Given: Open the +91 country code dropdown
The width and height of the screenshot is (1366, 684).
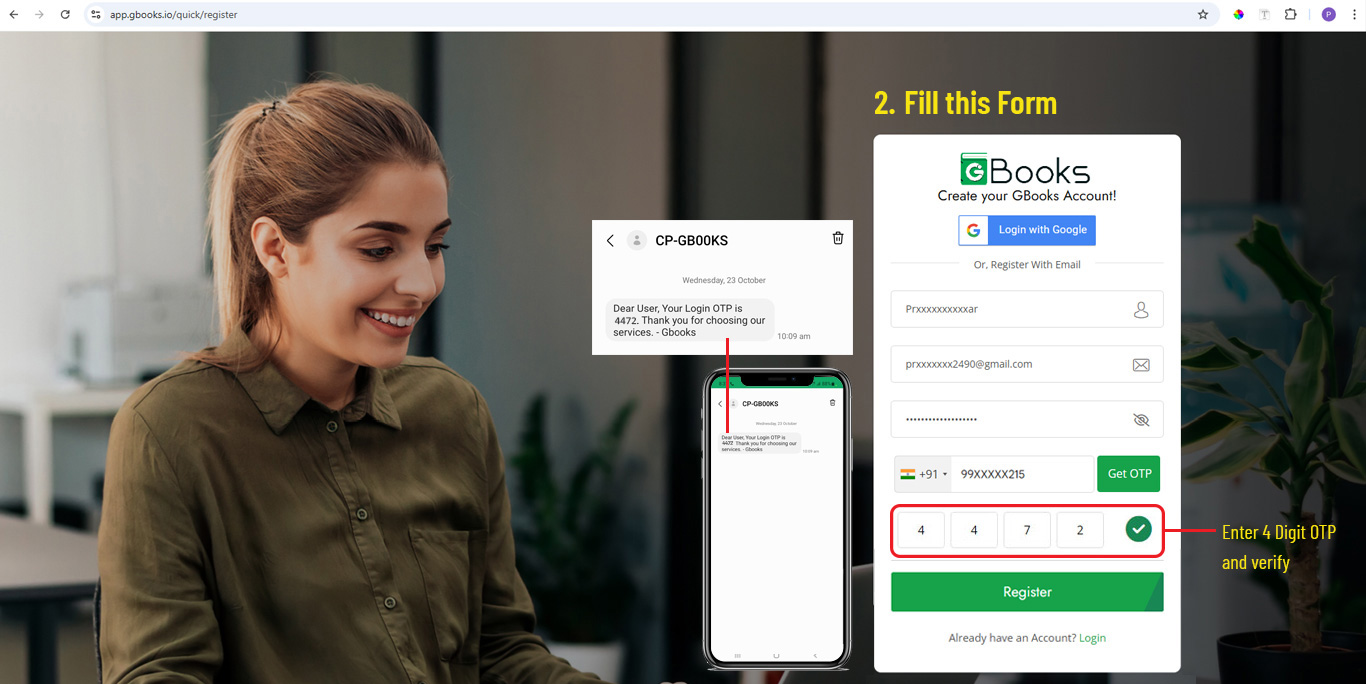Looking at the screenshot, I should [x=923, y=474].
